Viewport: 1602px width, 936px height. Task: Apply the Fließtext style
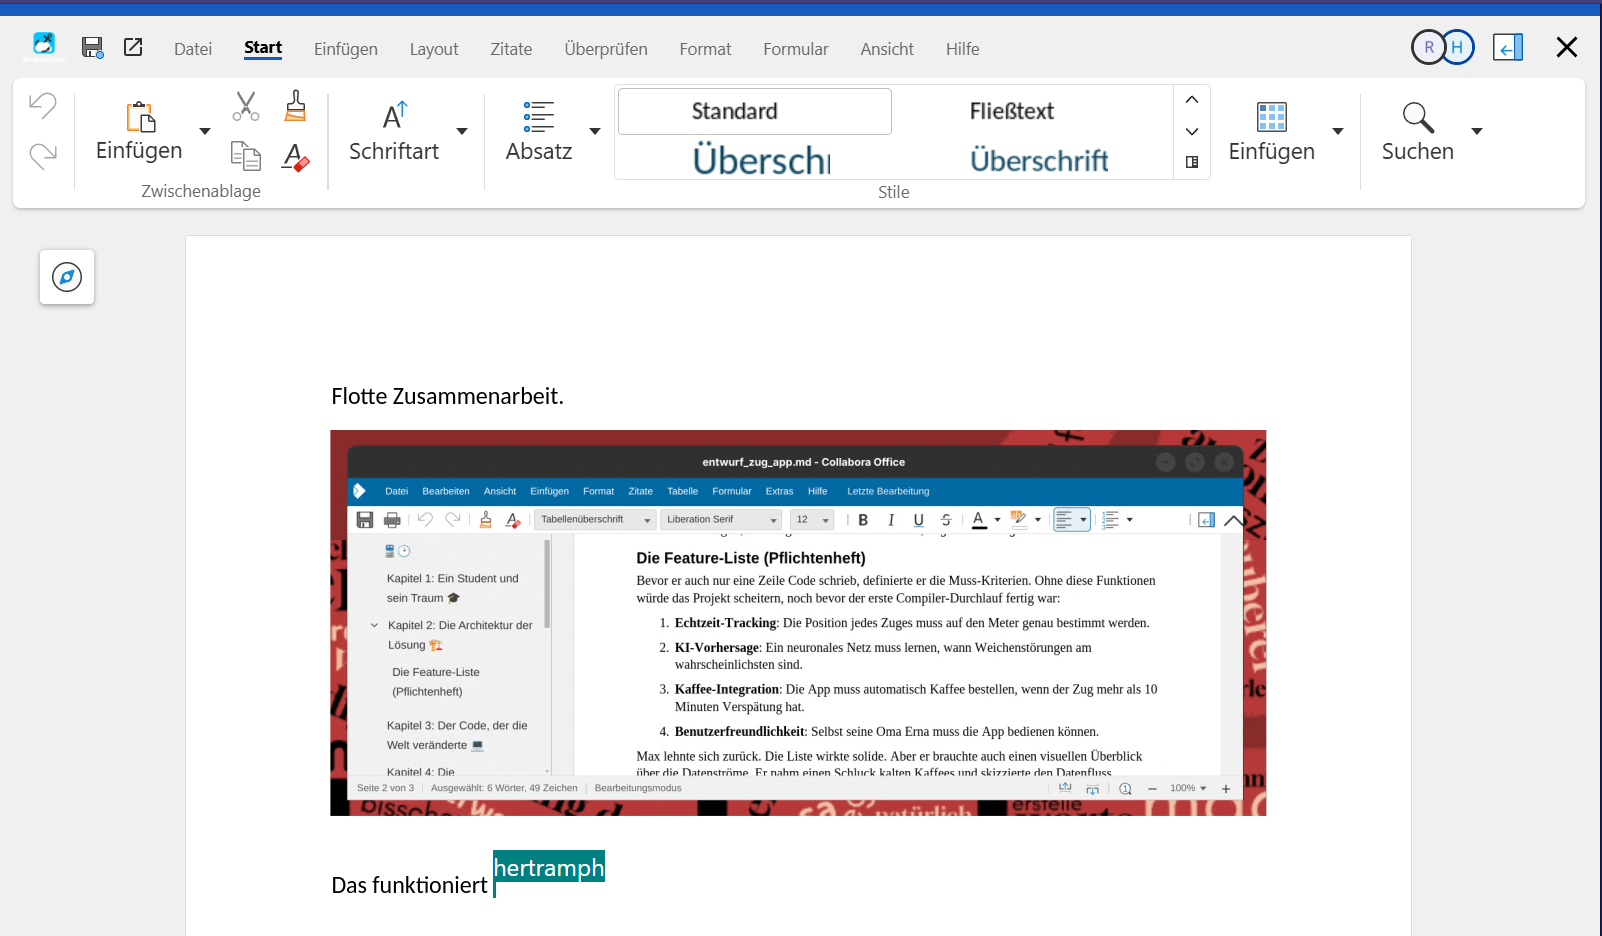pos(1011,111)
